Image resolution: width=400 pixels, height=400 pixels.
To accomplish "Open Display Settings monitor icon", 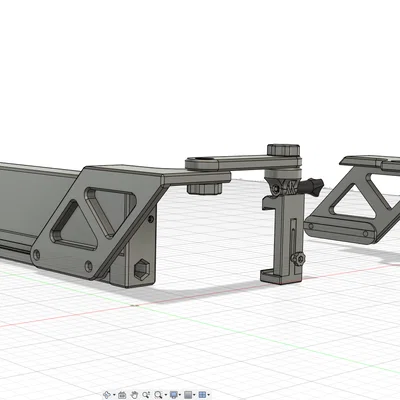I will click(174, 395).
